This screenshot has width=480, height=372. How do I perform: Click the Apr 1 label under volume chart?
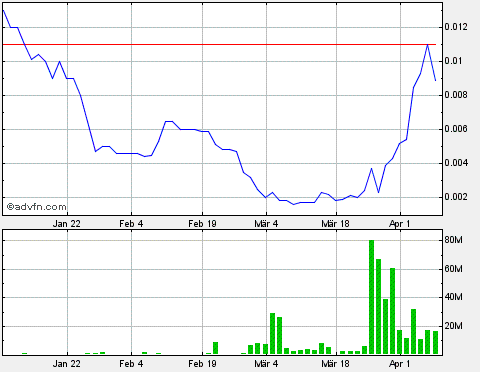pos(399,363)
